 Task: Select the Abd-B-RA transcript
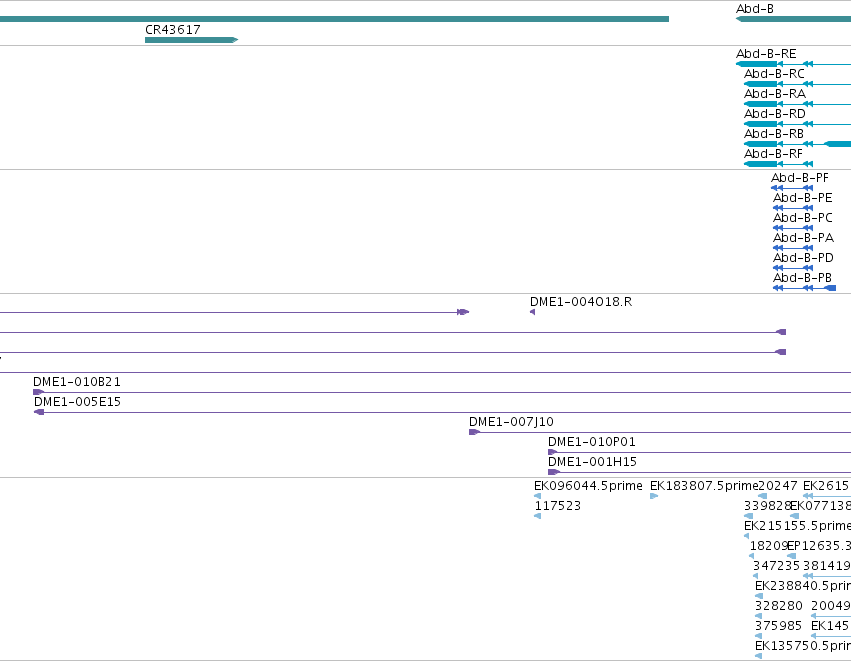tap(797, 104)
